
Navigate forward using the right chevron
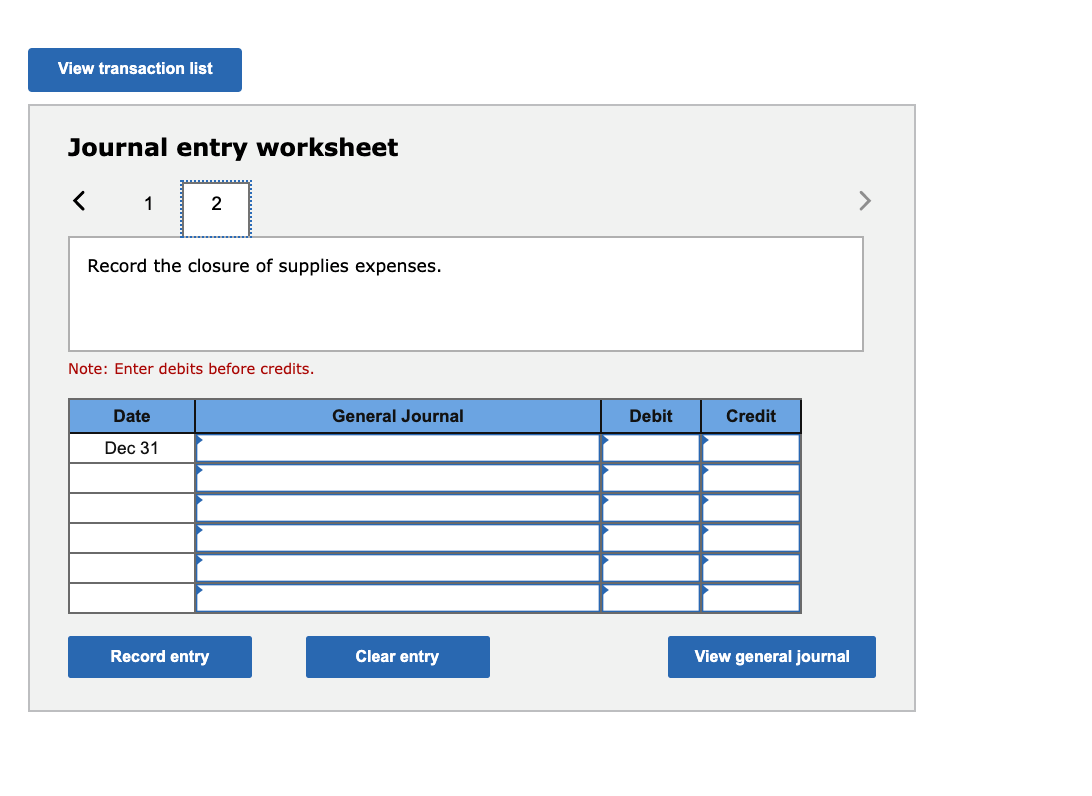865,200
